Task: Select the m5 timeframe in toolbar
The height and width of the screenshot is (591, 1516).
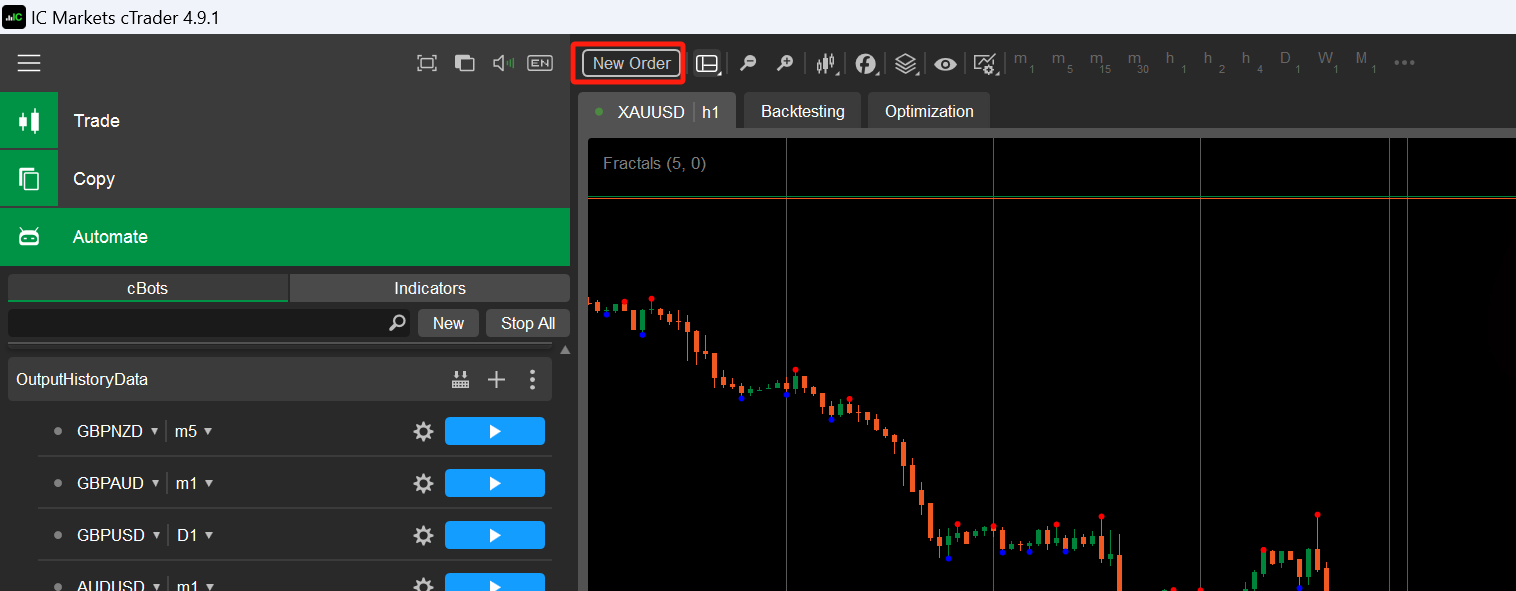Action: [x=1062, y=62]
